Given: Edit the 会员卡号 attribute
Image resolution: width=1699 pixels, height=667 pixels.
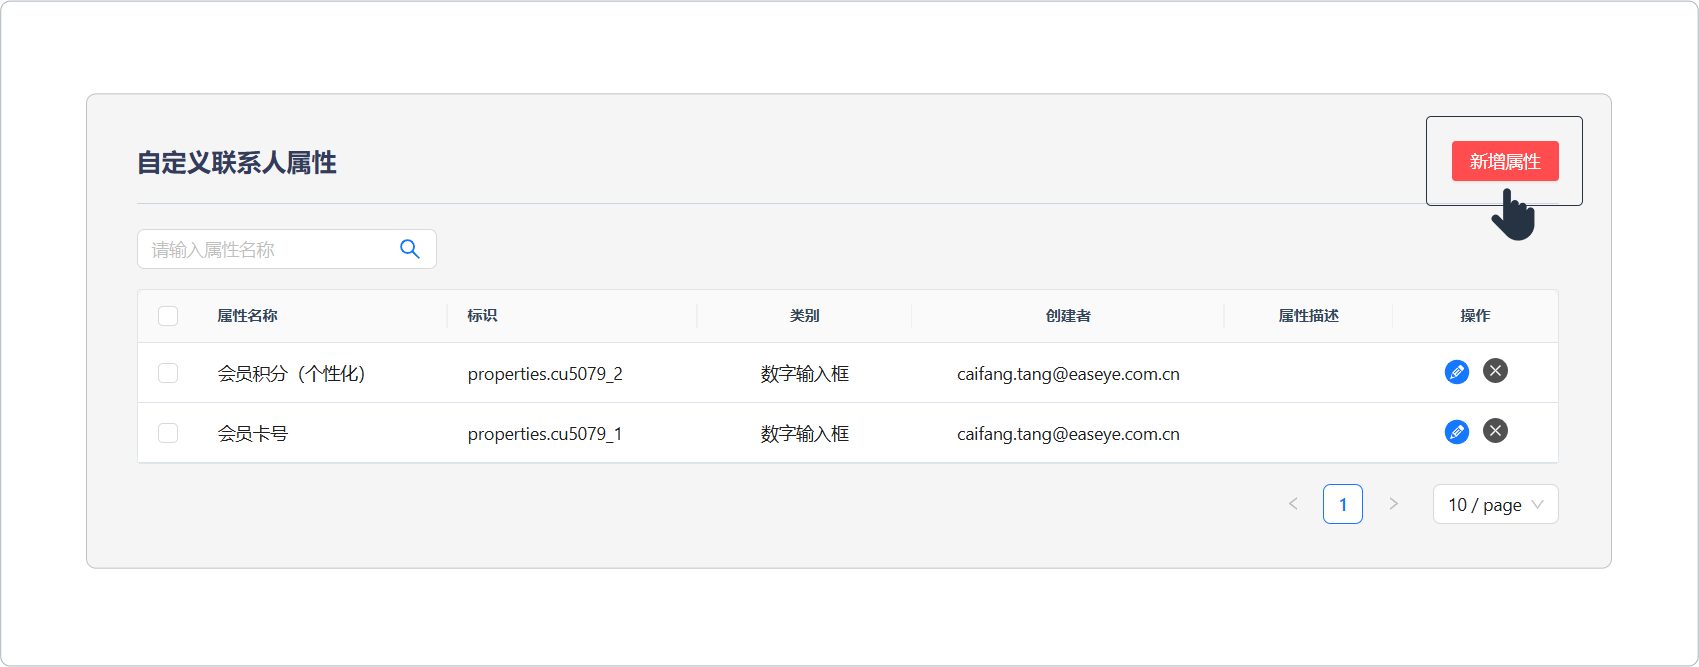Looking at the screenshot, I should [1457, 432].
